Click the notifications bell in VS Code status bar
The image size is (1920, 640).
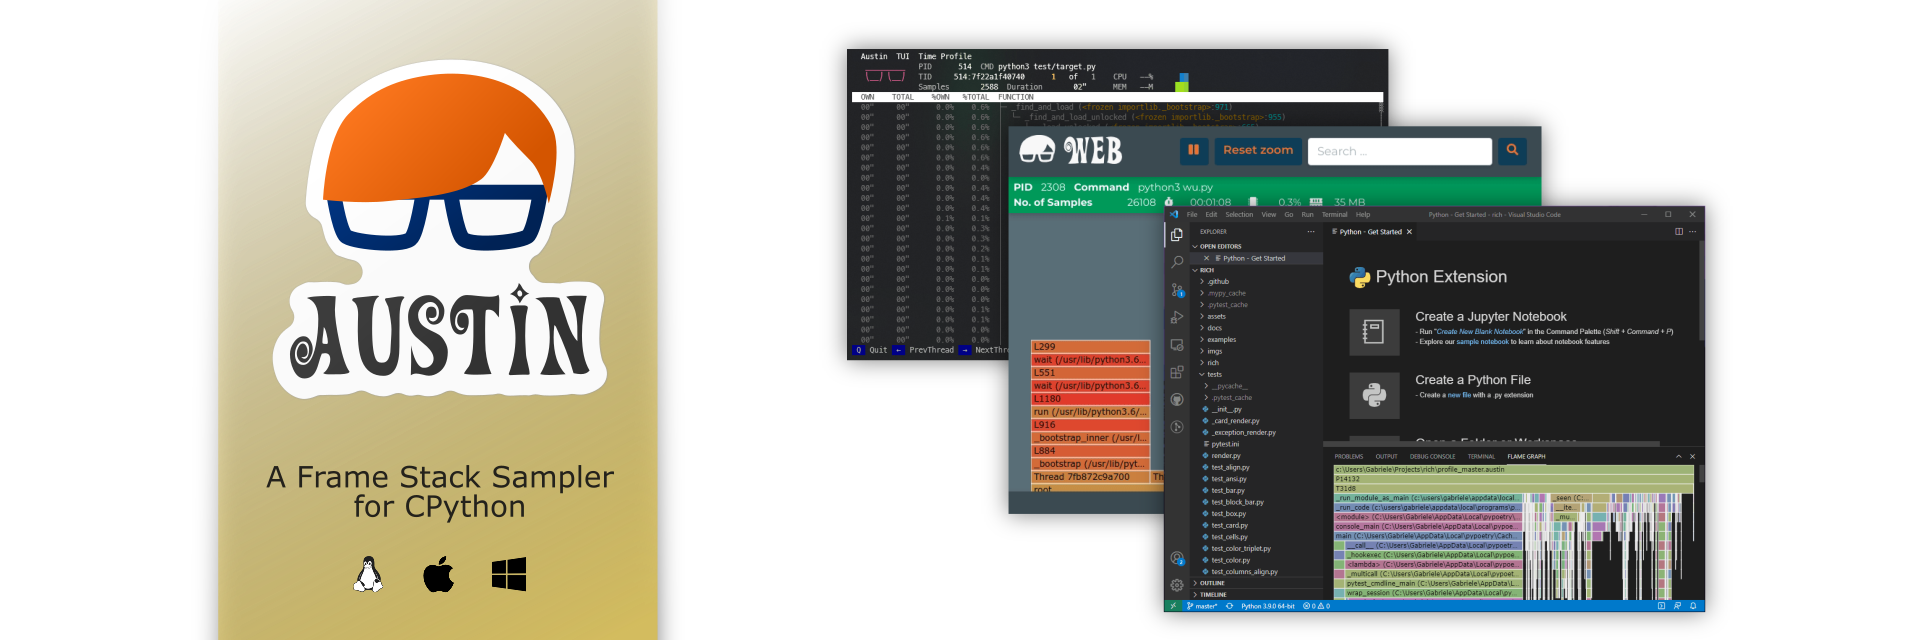1693,606
